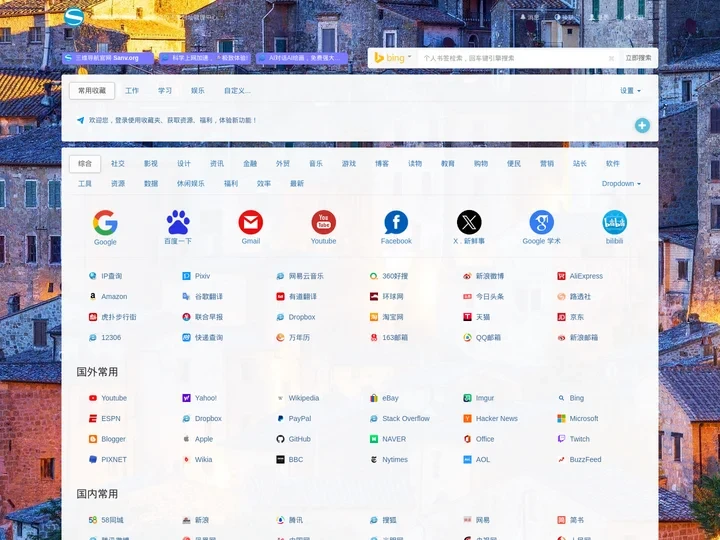Click the 新浪微博 icon
The width and height of the screenshot is (720, 540).
(x=467, y=276)
